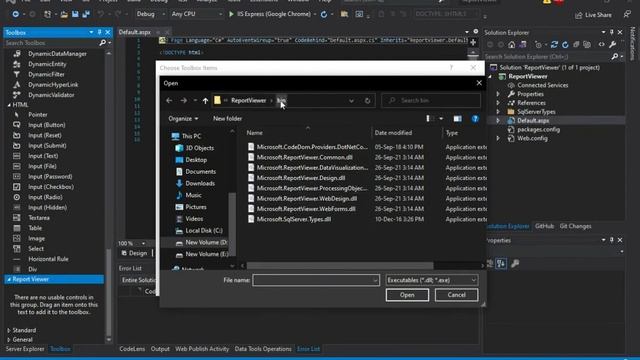Open the Output tab at the bottom
The image size is (640, 360).
pos(160,349)
